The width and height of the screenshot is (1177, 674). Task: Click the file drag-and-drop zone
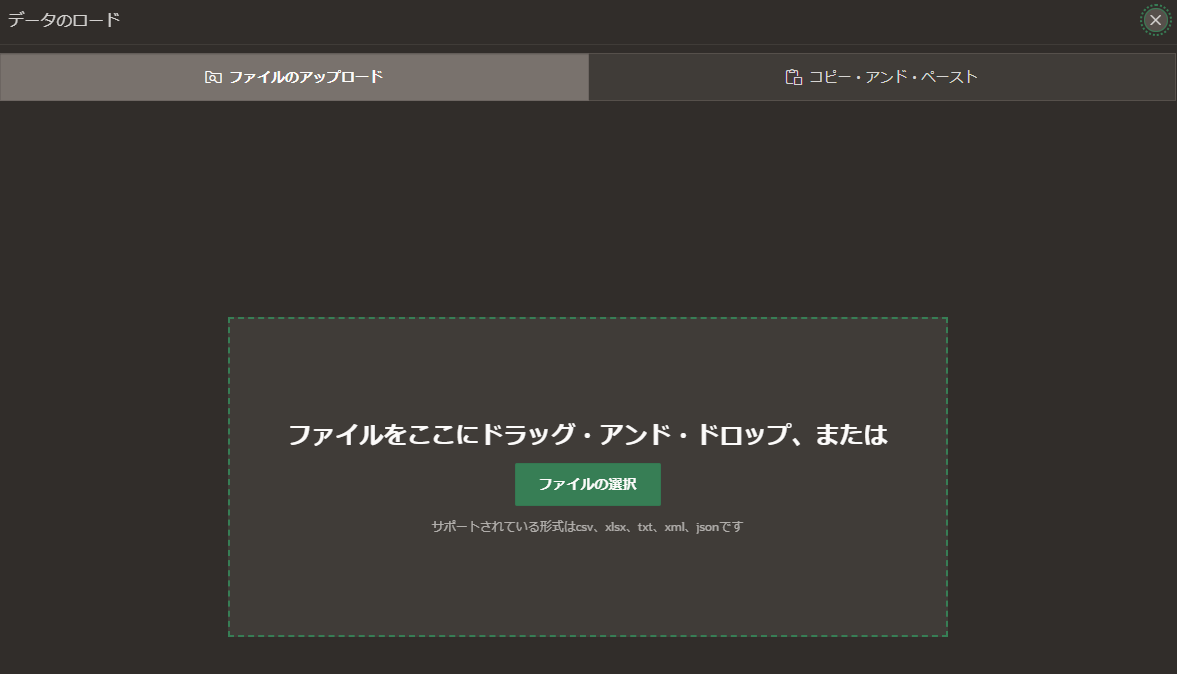[588, 477]
